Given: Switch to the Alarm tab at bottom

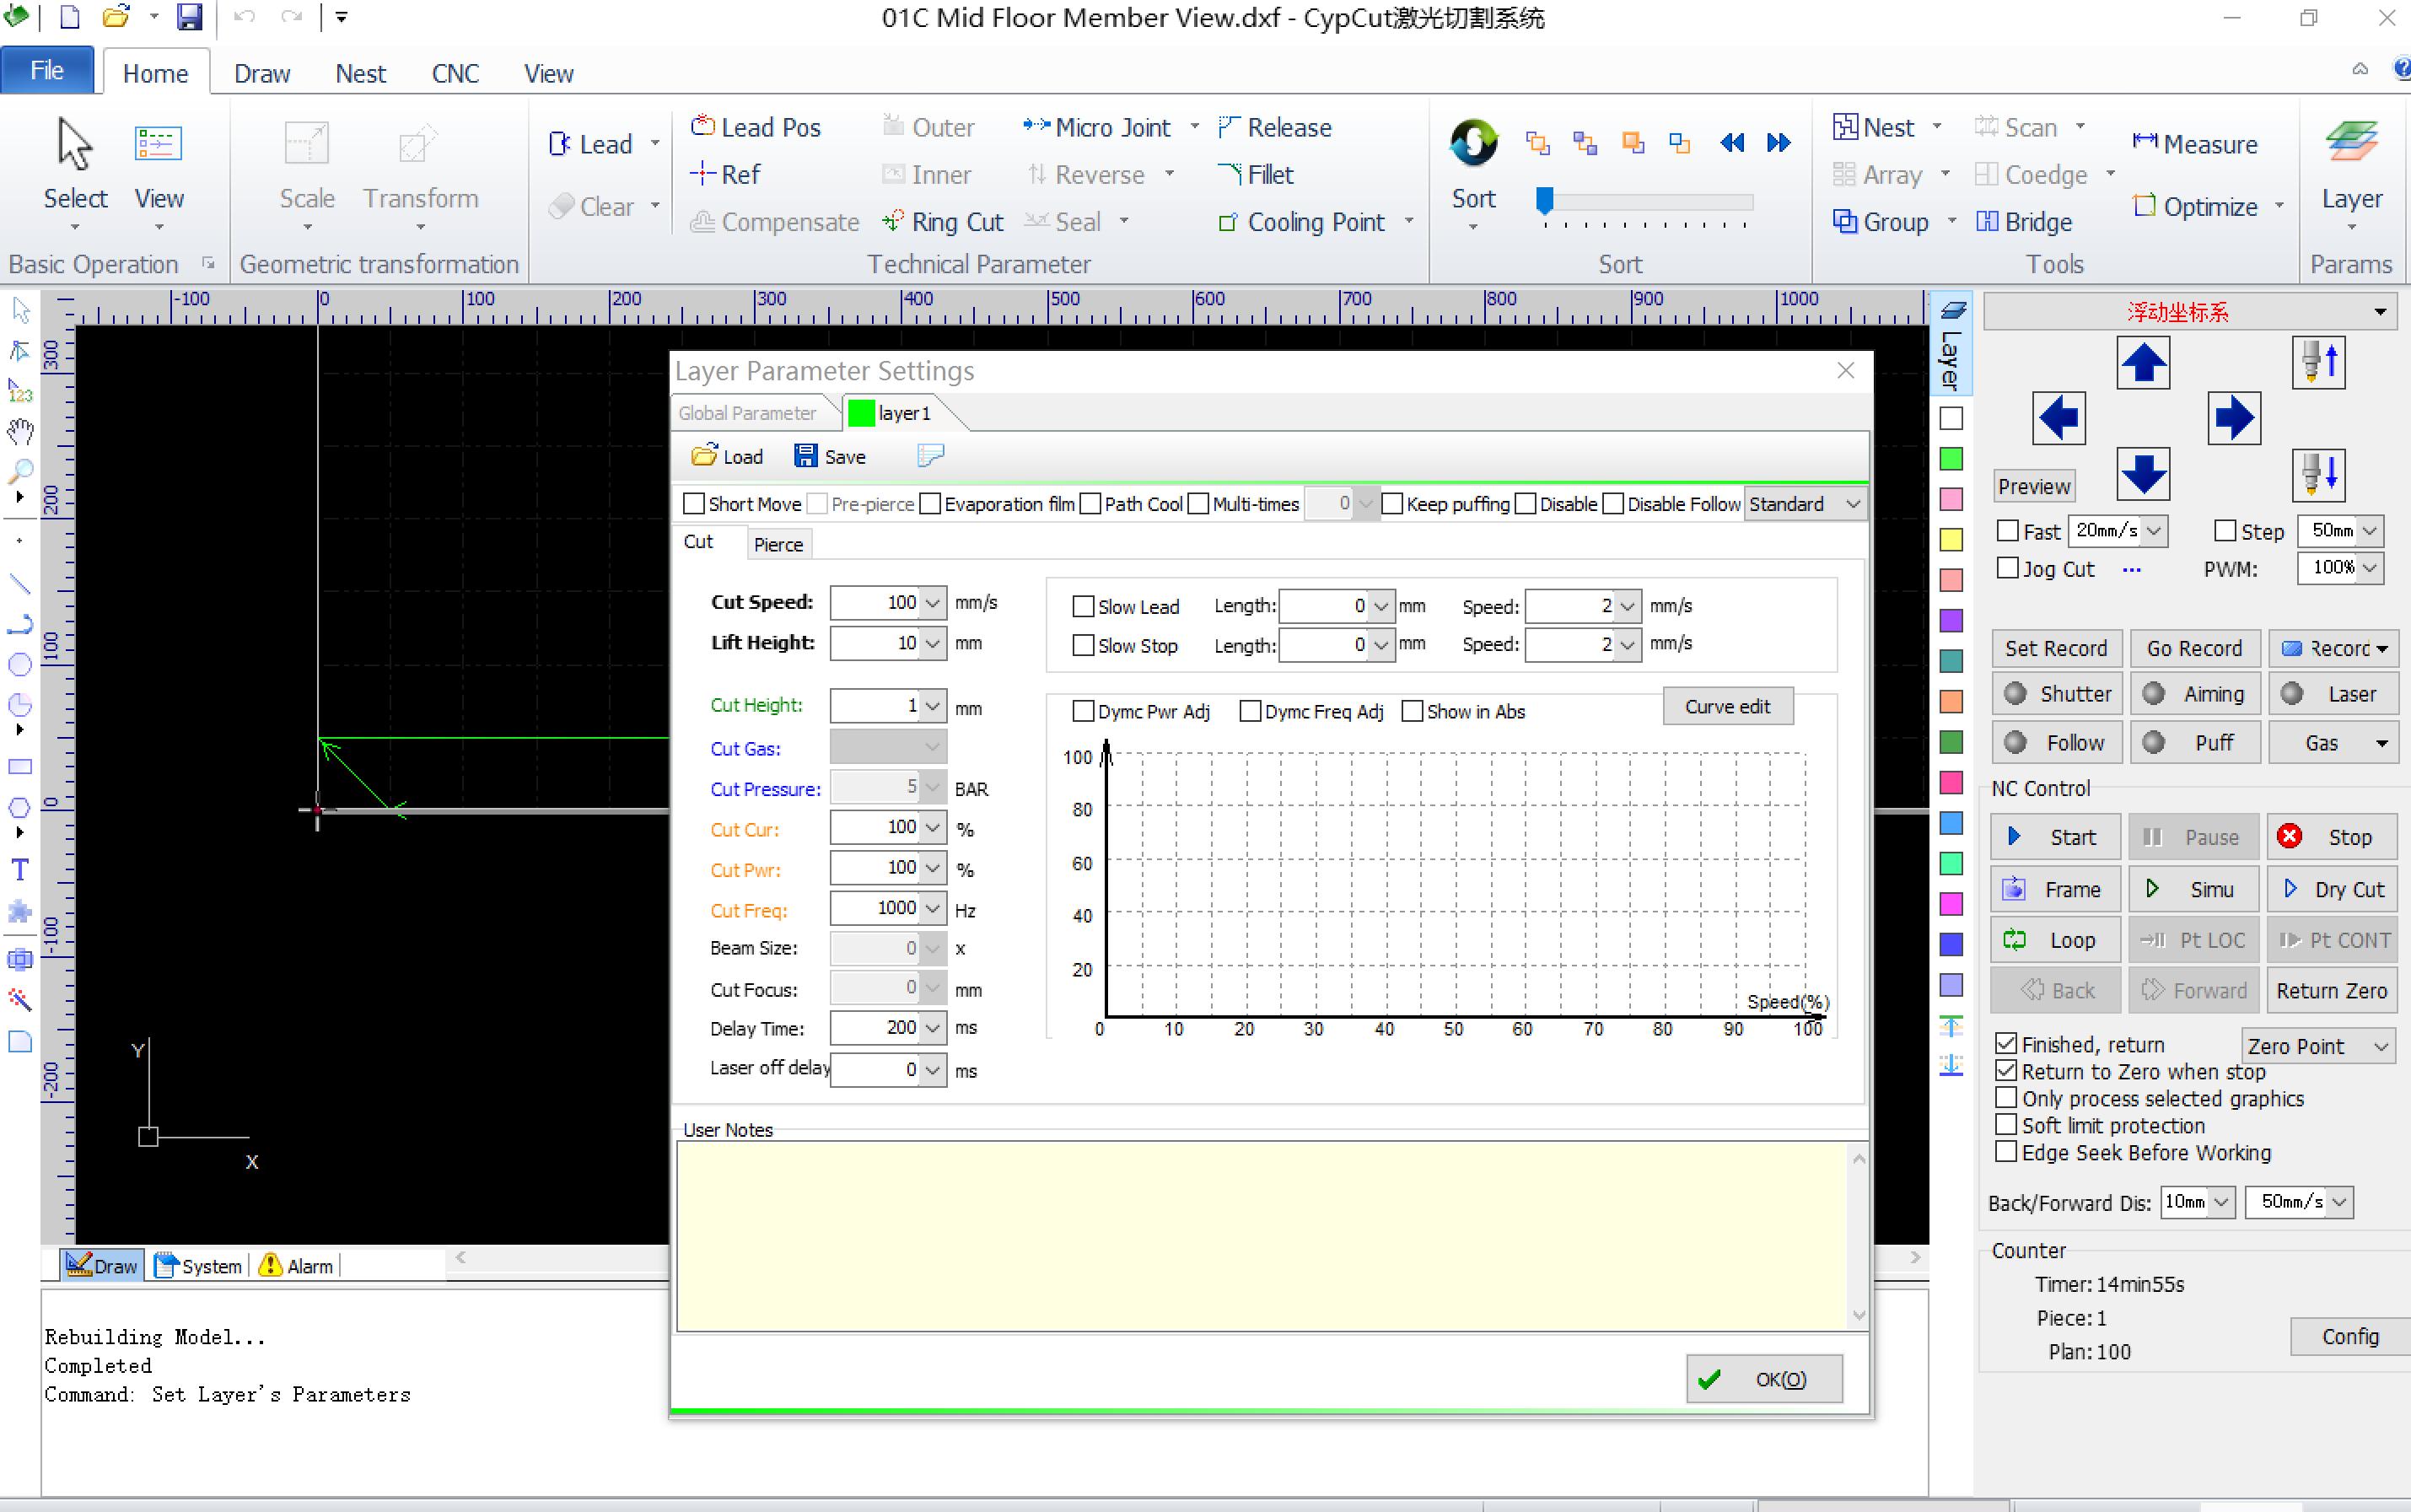Looking at the screenshot, I should [x=297, y=1266].
